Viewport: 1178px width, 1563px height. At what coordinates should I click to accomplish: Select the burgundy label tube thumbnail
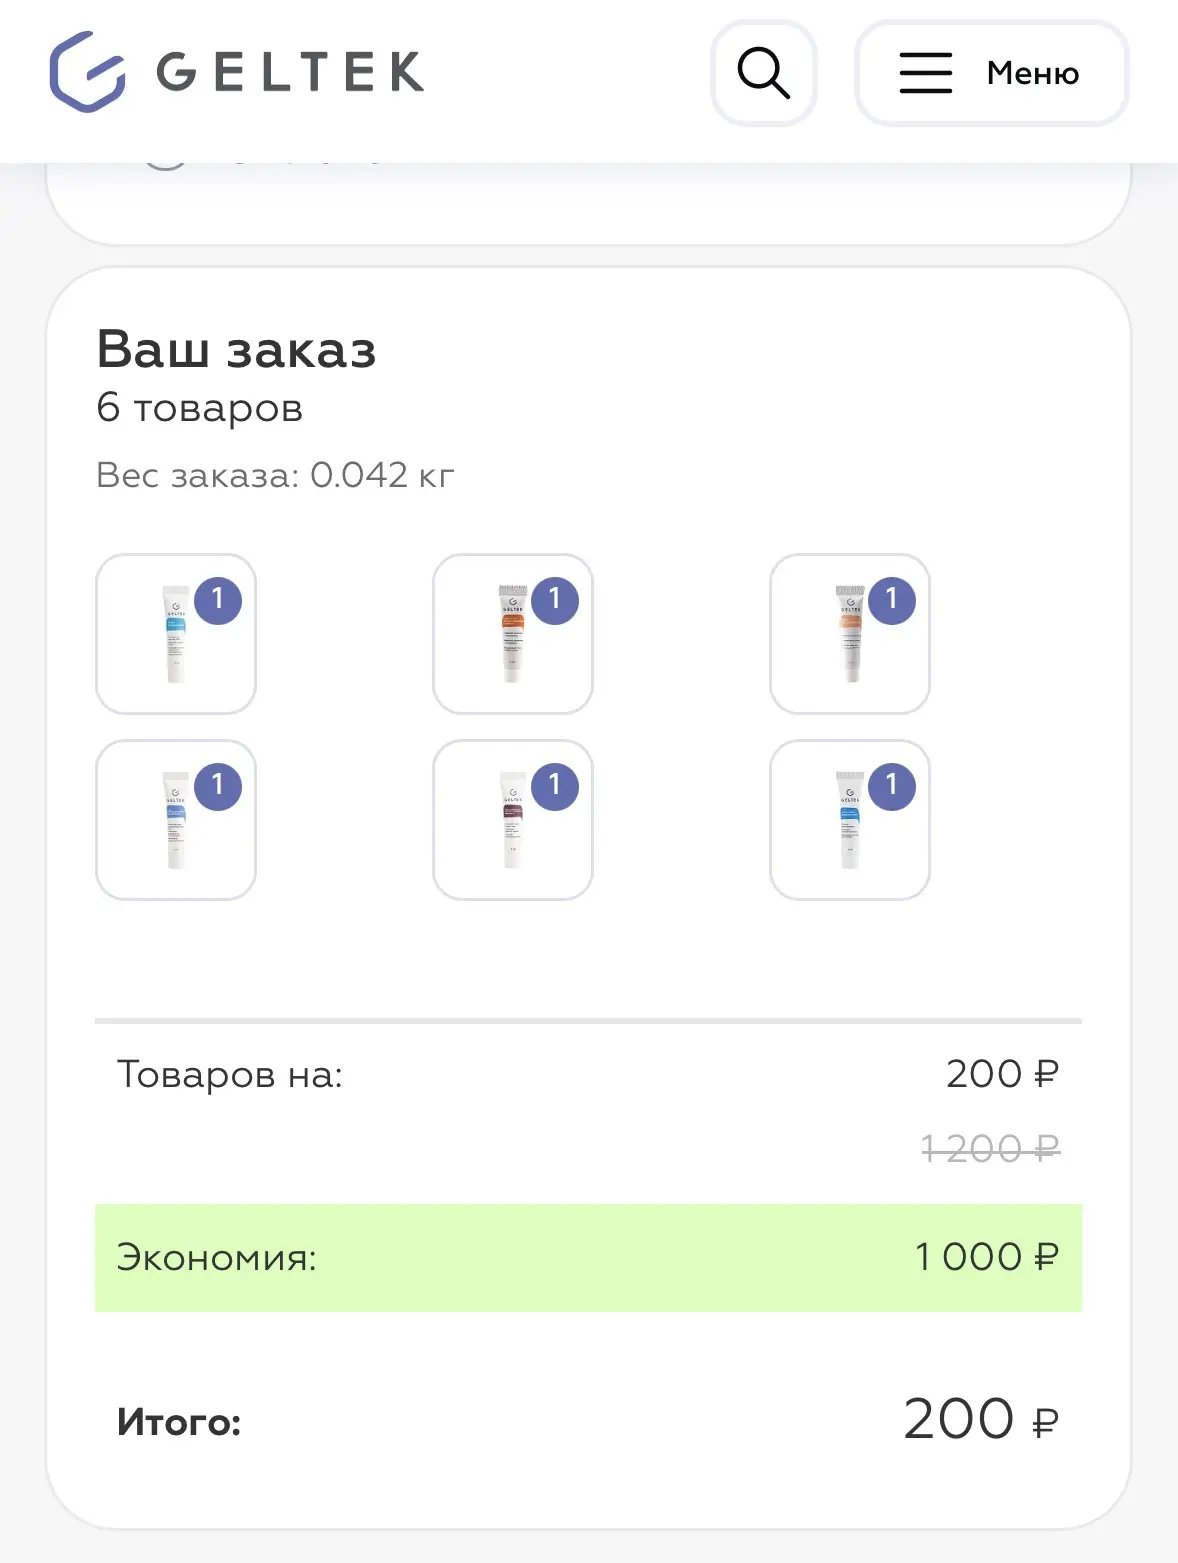click(x=513, y=820)
